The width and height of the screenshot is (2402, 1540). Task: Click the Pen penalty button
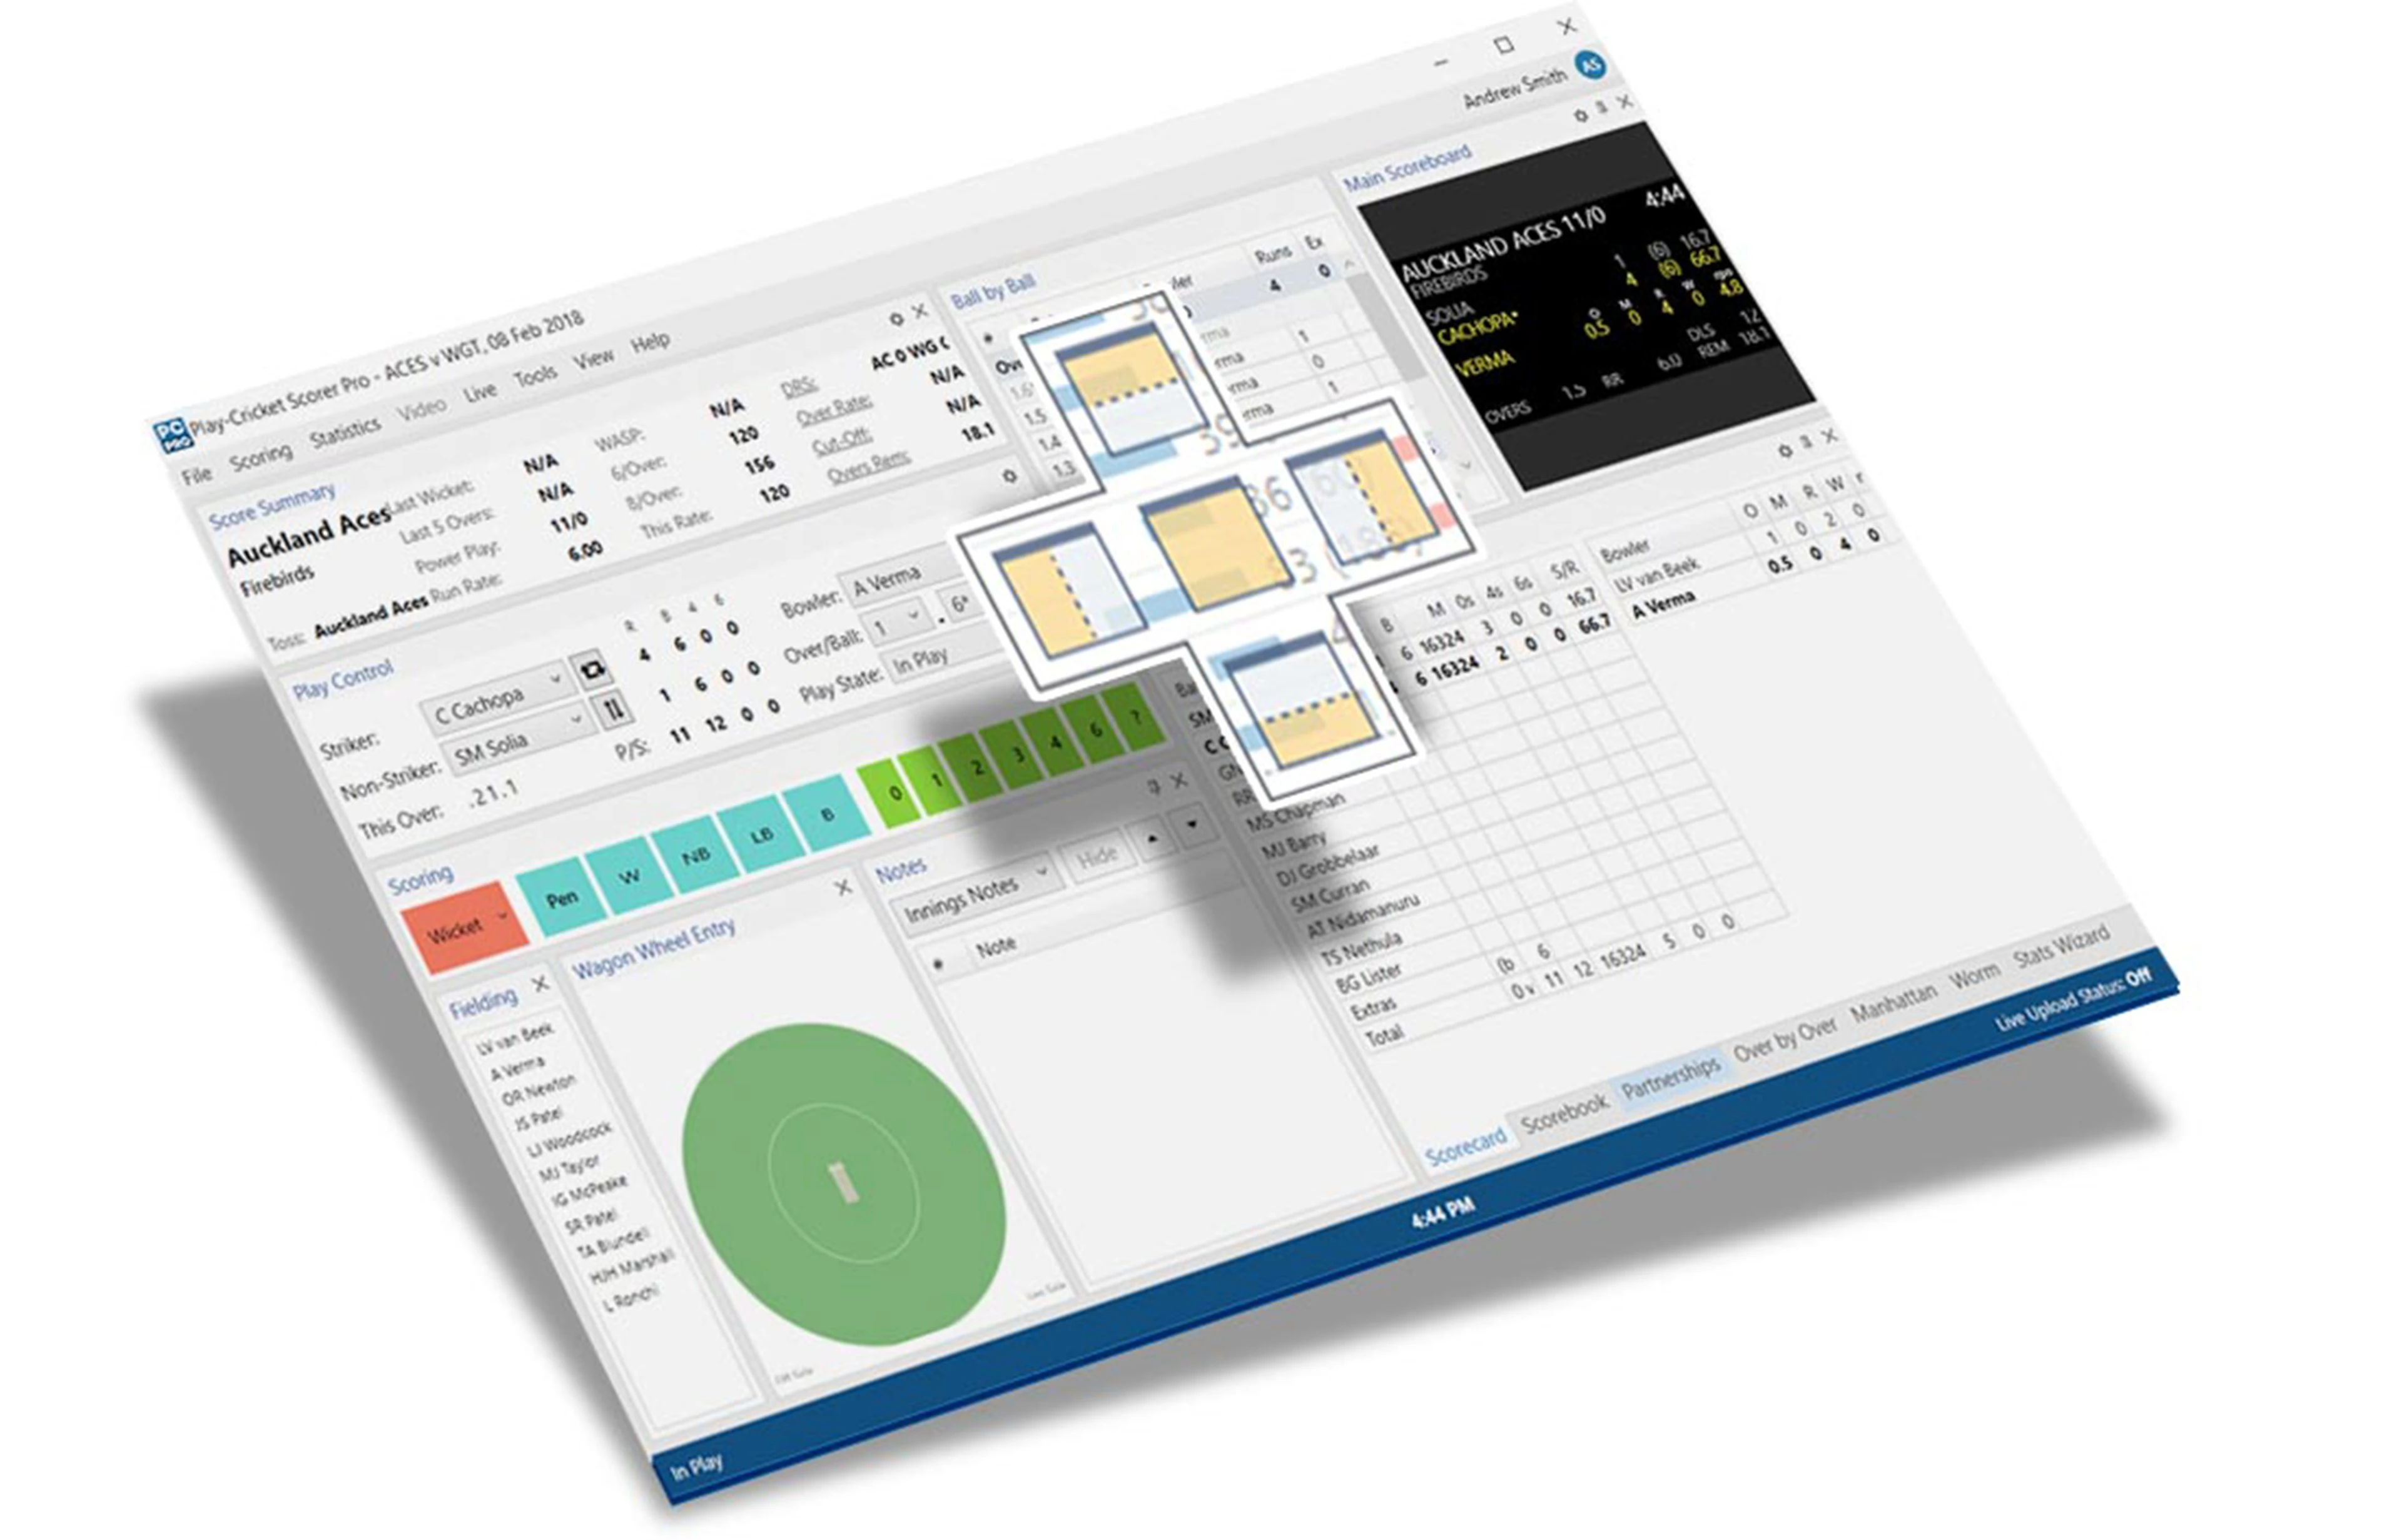(561, 897)
